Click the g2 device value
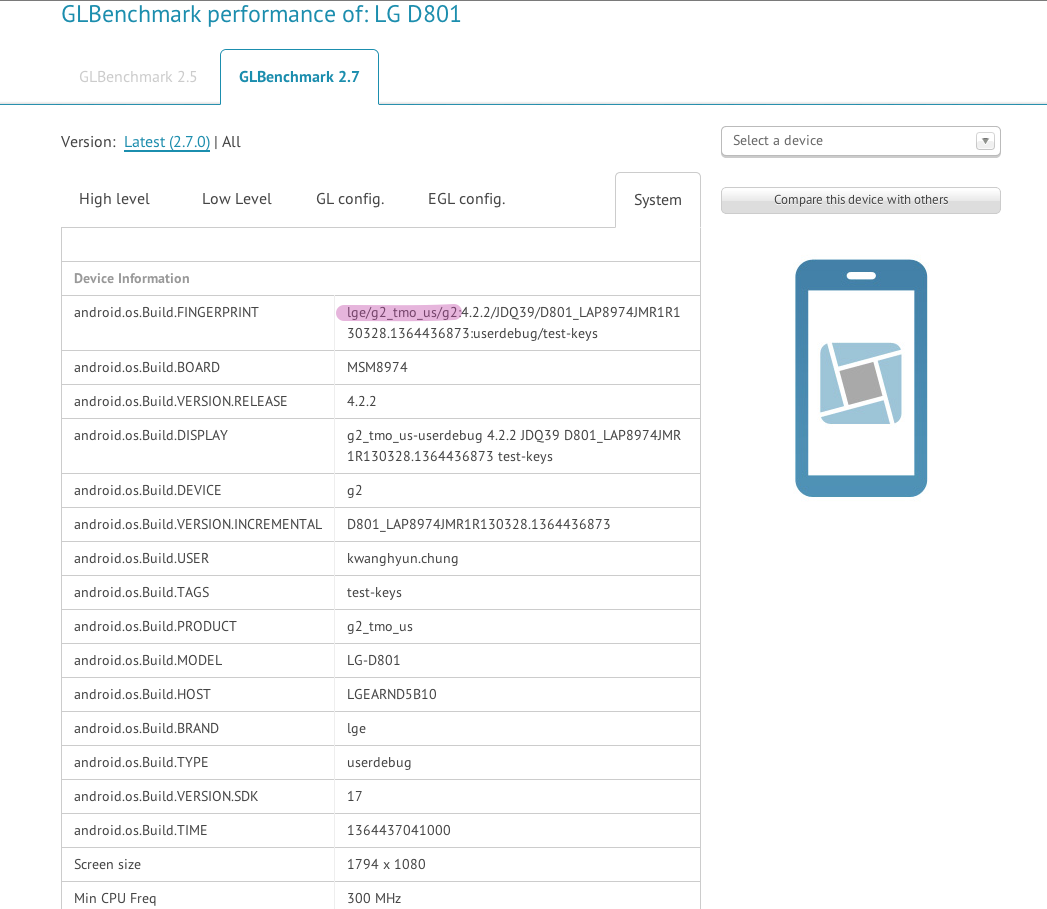This screenshot has height=909, width=1047. tap(355, 491)
